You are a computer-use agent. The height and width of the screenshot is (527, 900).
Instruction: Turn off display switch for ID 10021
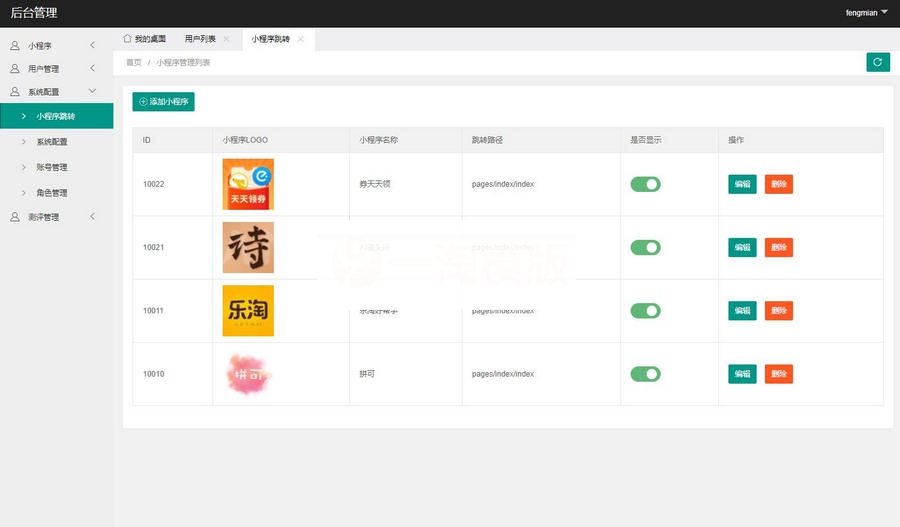coord(645,247)
